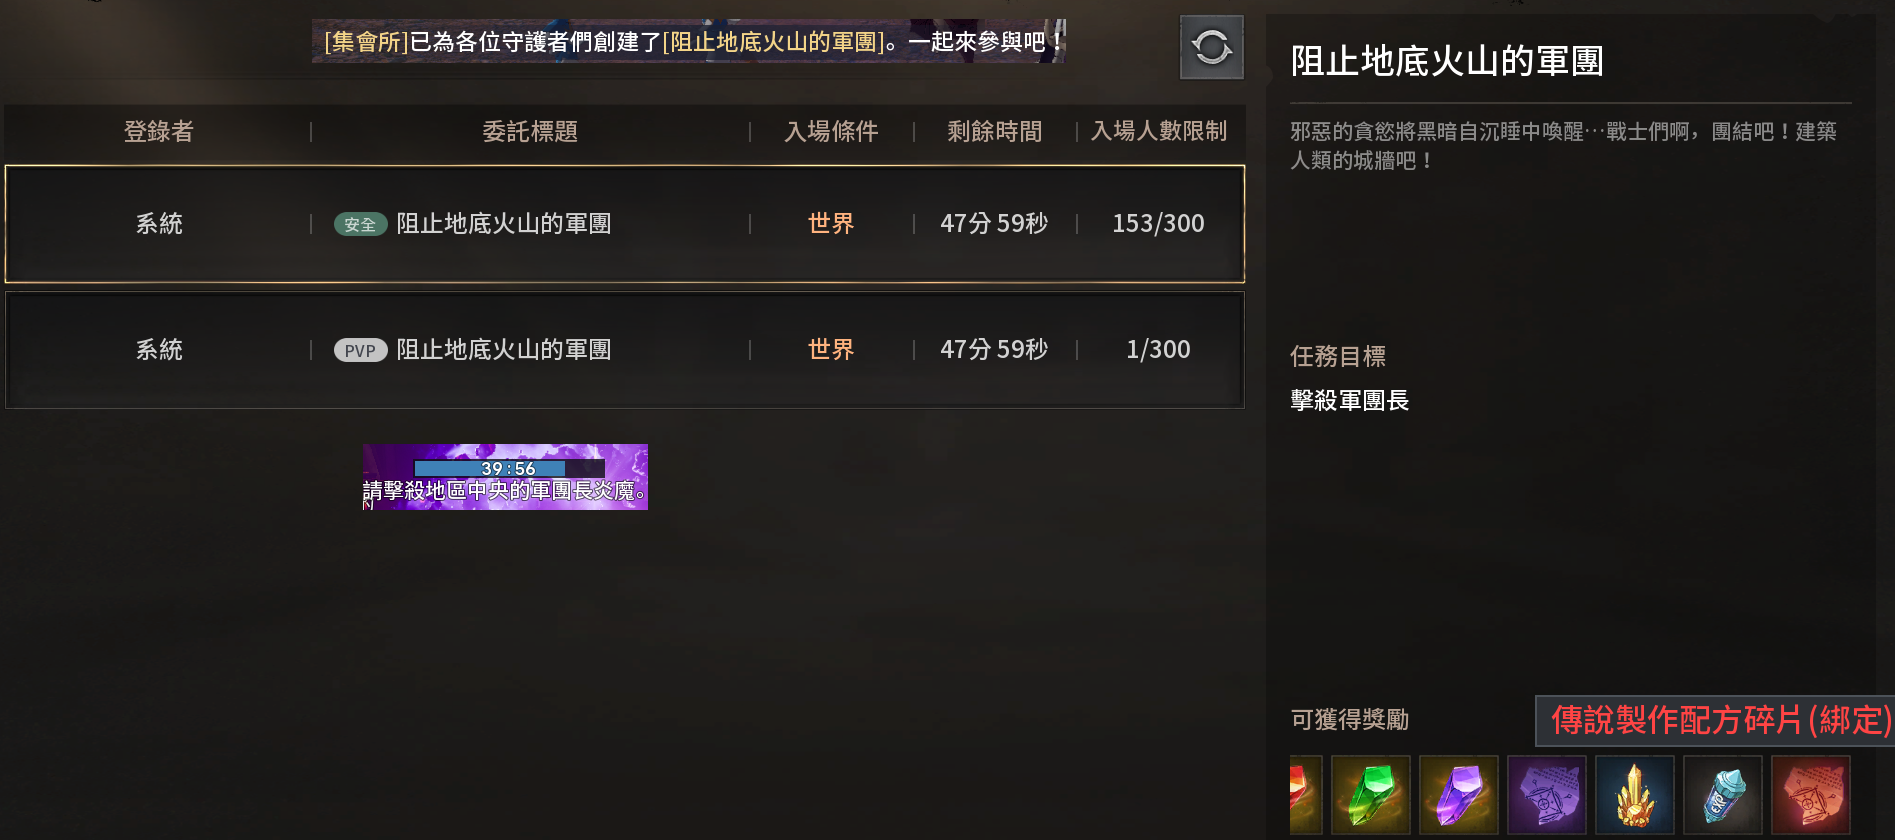Viewport: 1895px width, 840px height.
Task: Select the purple crystal reward icon
Action: click(x=1459, y=795)
